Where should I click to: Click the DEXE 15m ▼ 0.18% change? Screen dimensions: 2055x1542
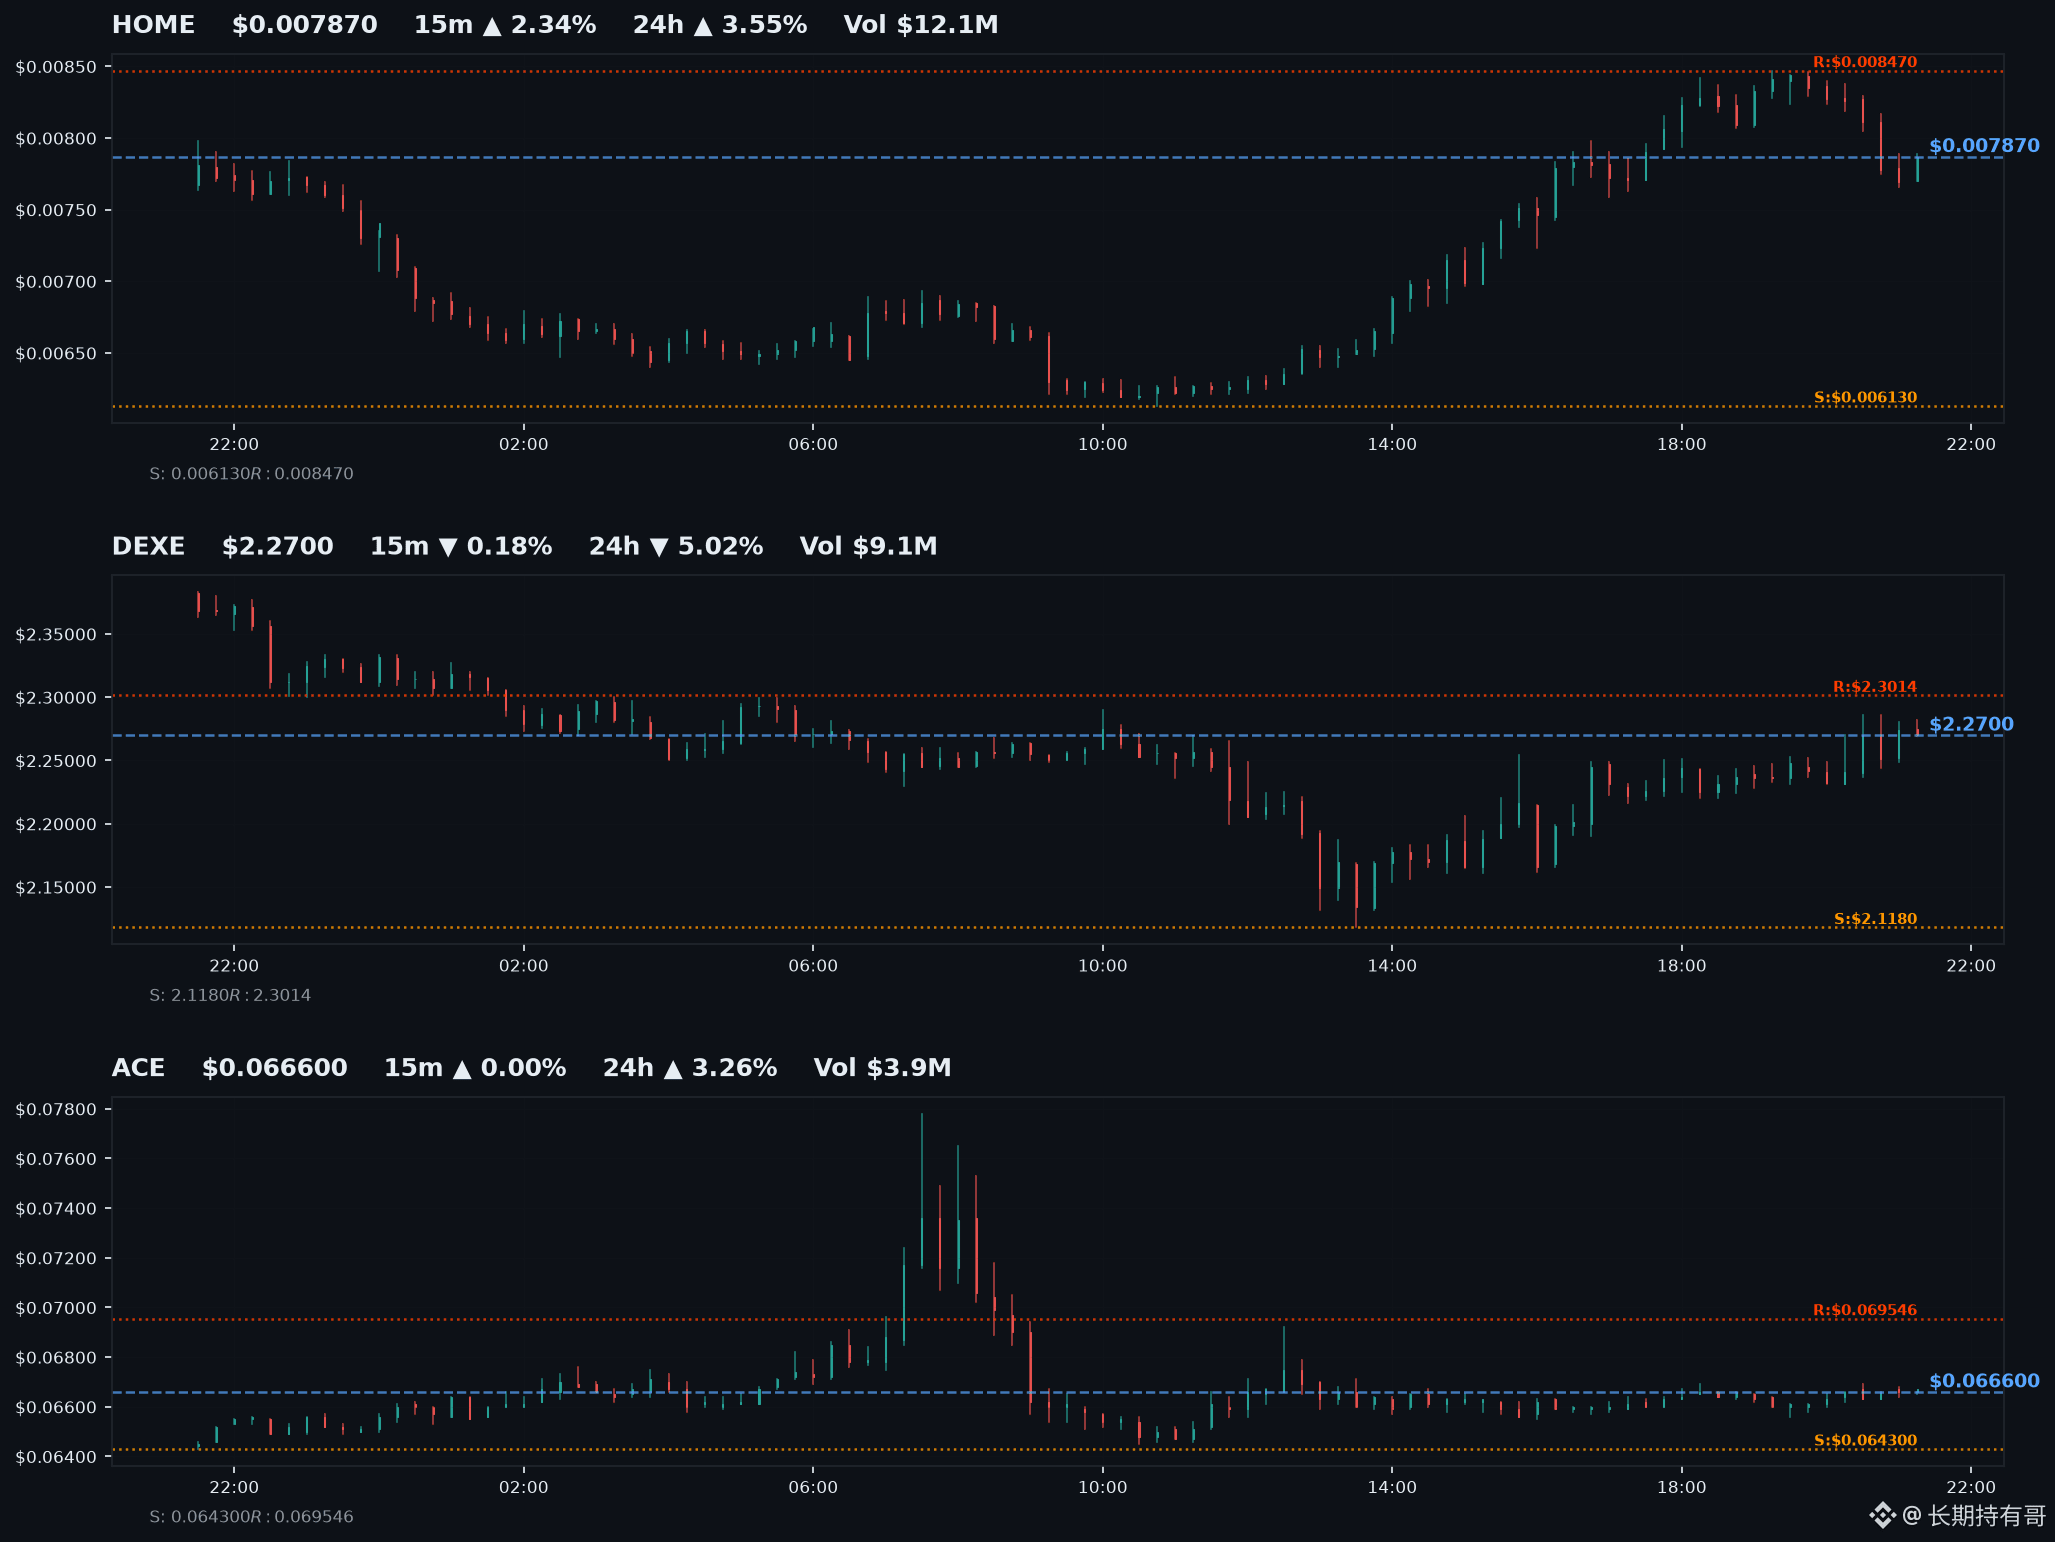coord(461,547)
